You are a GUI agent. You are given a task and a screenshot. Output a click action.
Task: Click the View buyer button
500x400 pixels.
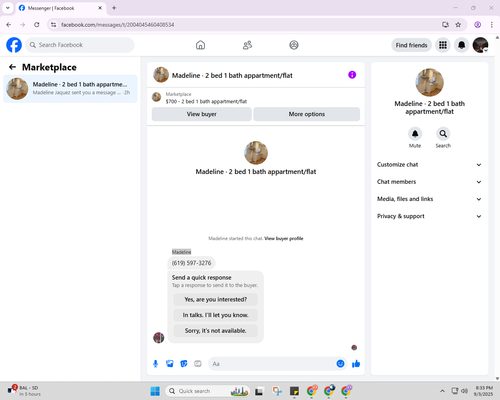tap(202, 114)
